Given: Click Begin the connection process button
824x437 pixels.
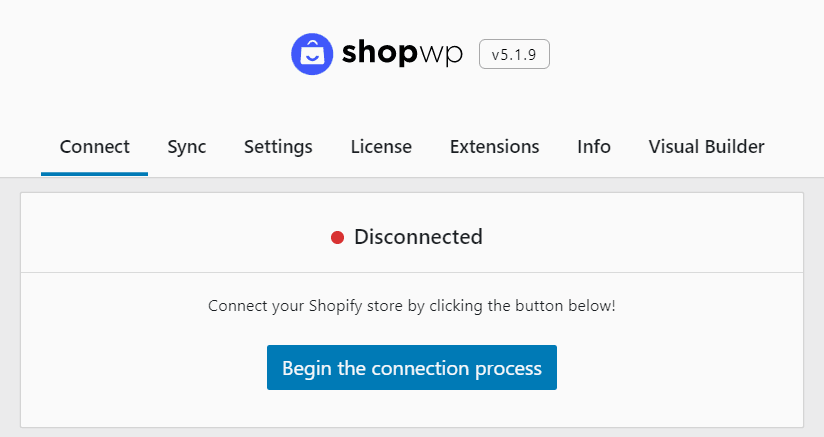Looking at the screenshot, I should point(412,368).
